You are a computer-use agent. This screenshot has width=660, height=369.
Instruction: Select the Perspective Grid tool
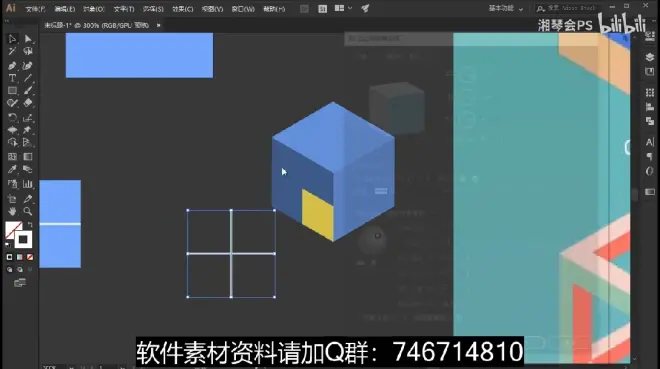(x=28, y=142)
